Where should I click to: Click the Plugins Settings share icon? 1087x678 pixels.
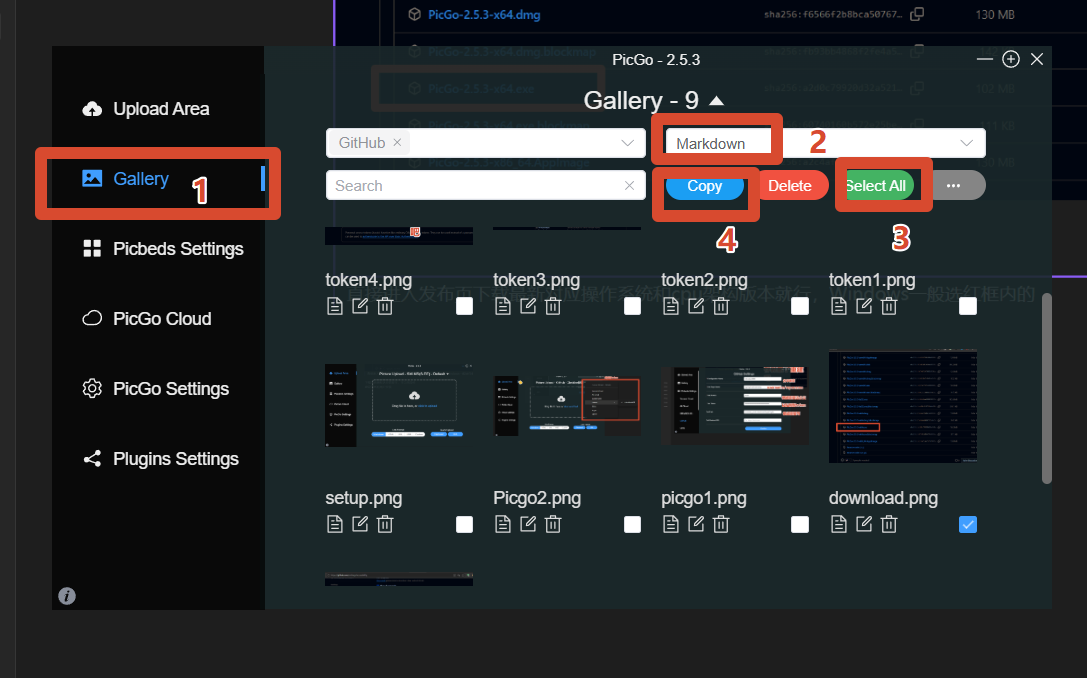click(x=92, y=458)
